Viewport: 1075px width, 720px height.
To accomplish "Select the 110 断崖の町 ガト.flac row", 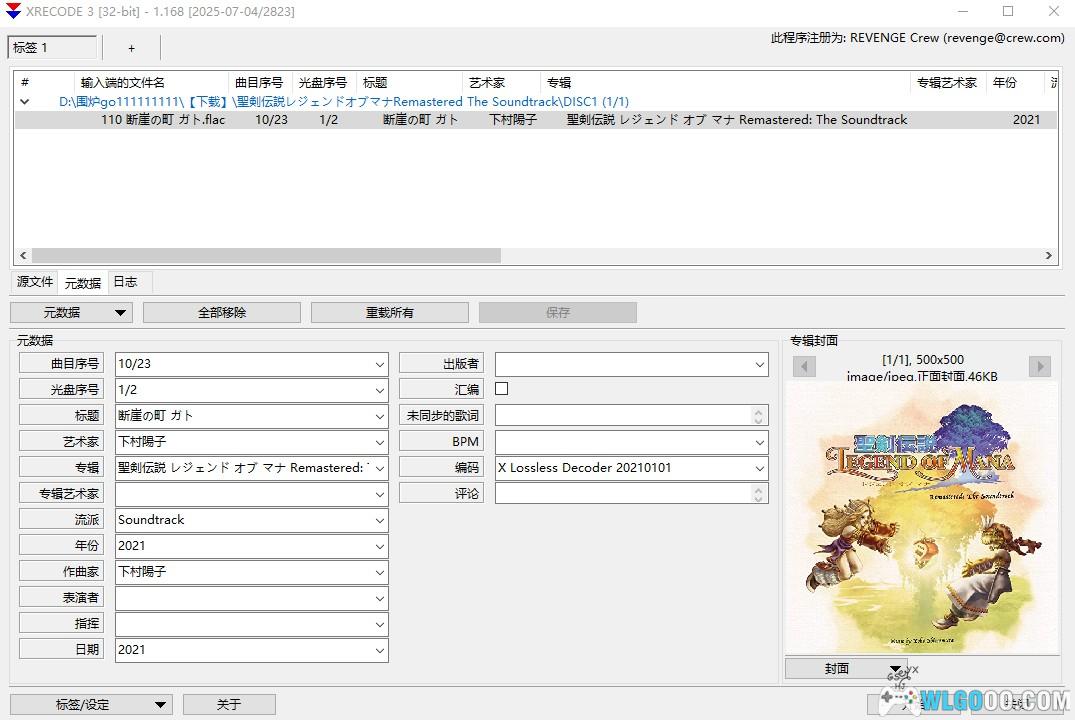I will tap(535, 120).
